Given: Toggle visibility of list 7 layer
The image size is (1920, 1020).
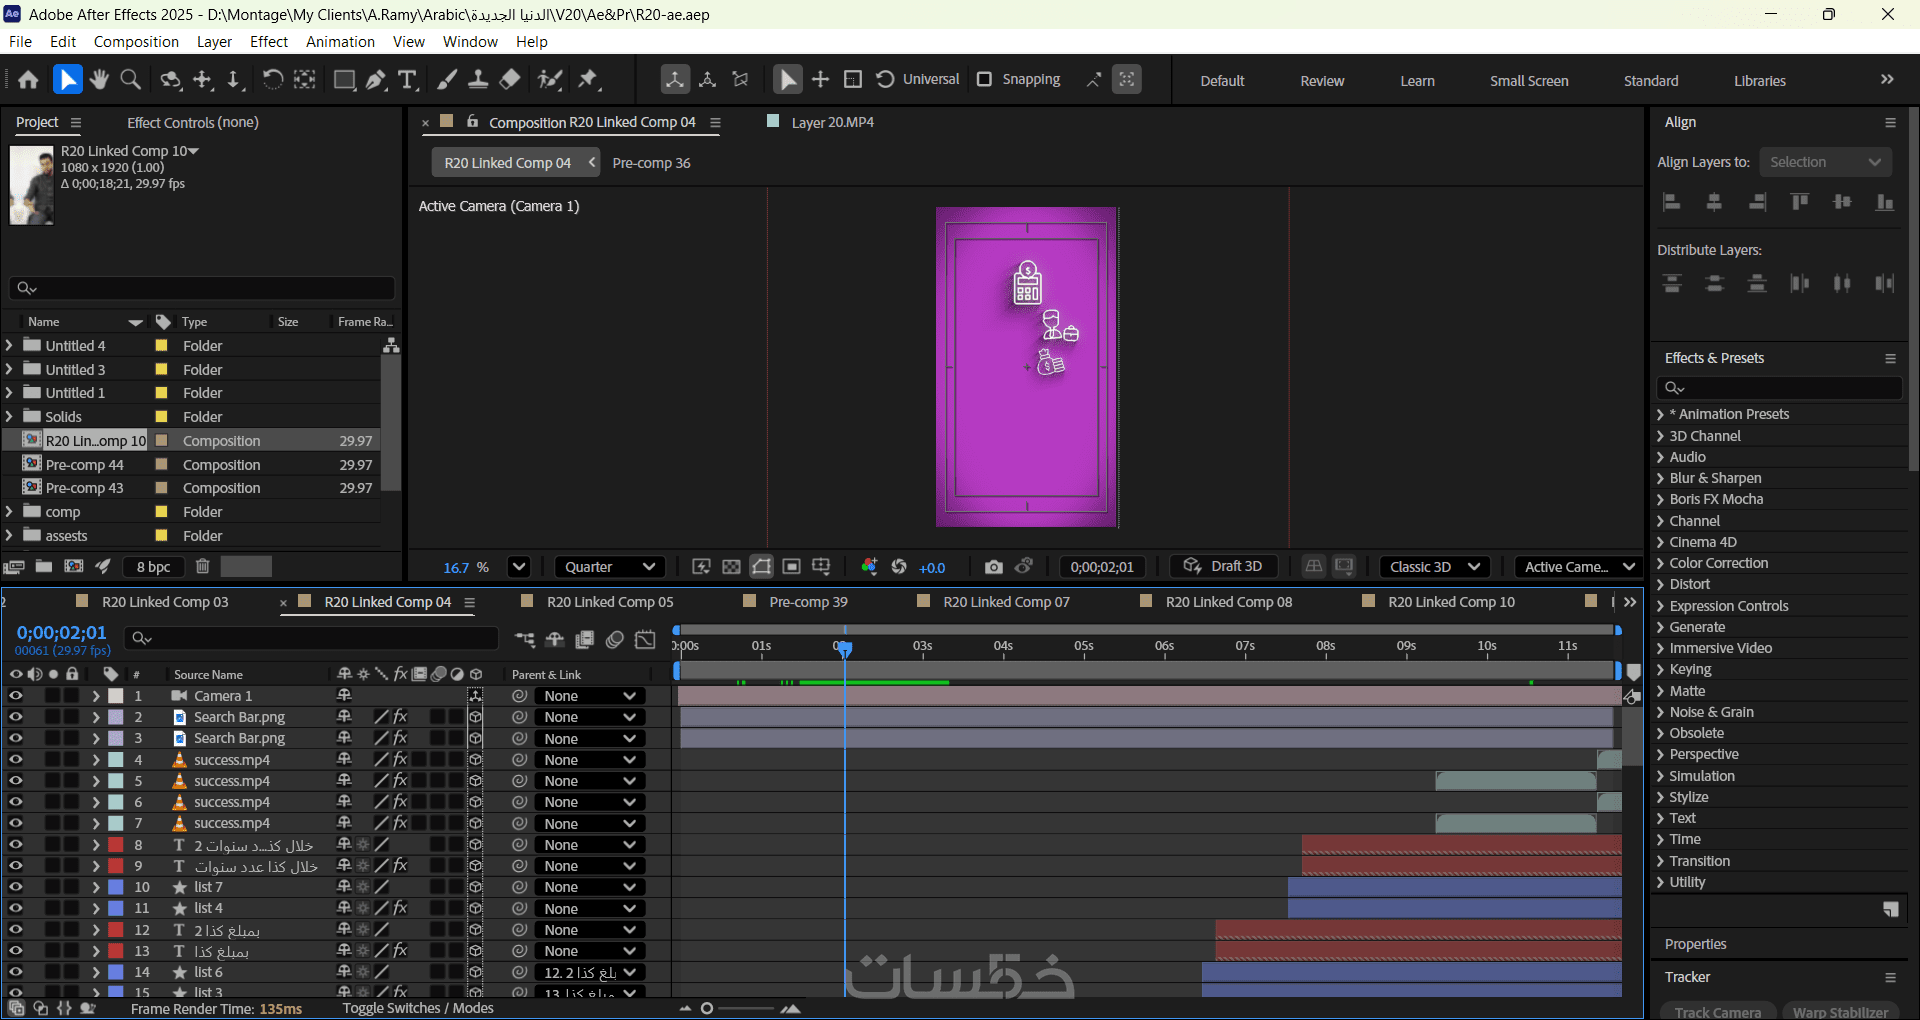Looking at the screenshot, I should (x=16, y=887).
